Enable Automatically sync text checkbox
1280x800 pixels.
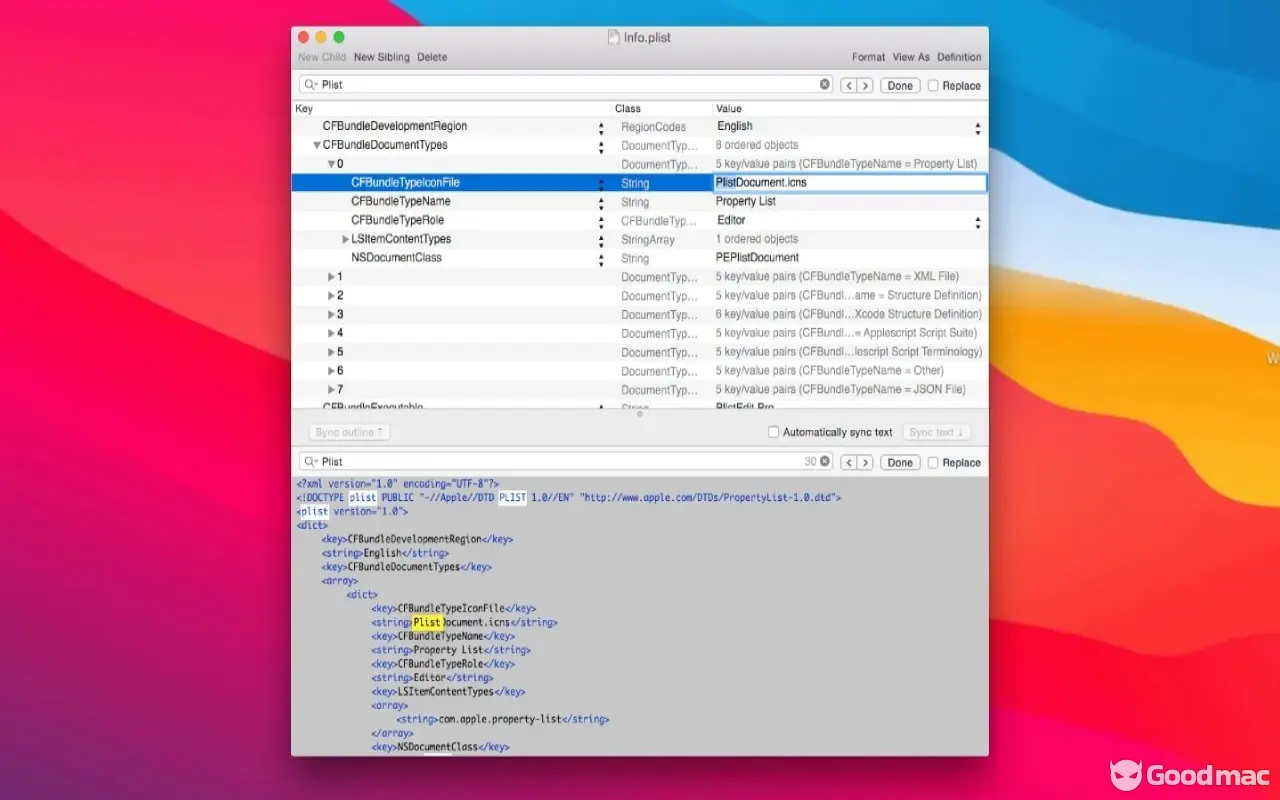(773, 432)
